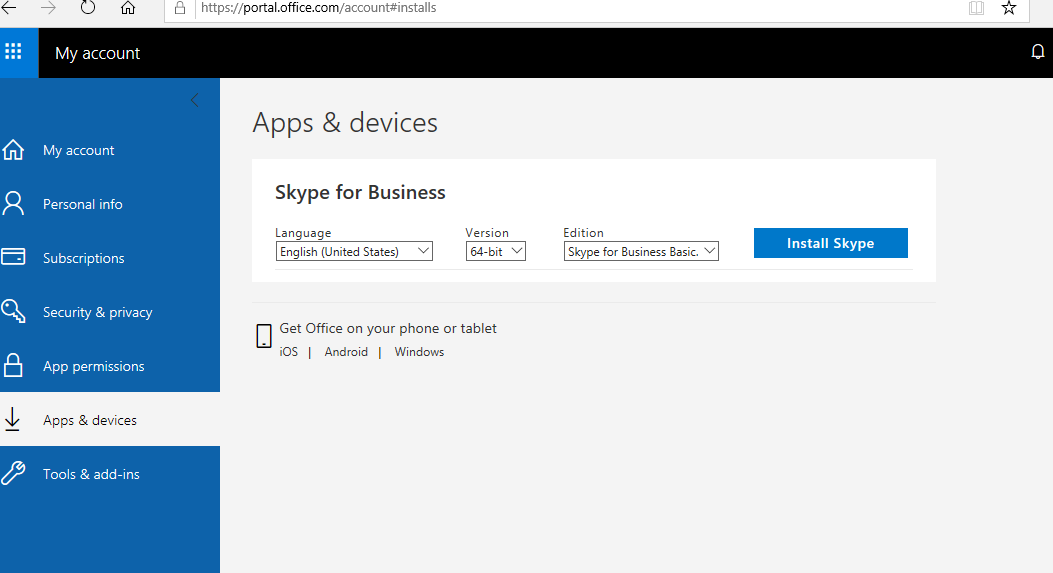The width and height of the screenshot is (1053, 573).
Task: Click the padlock site security icon
Action: point(179,8)
